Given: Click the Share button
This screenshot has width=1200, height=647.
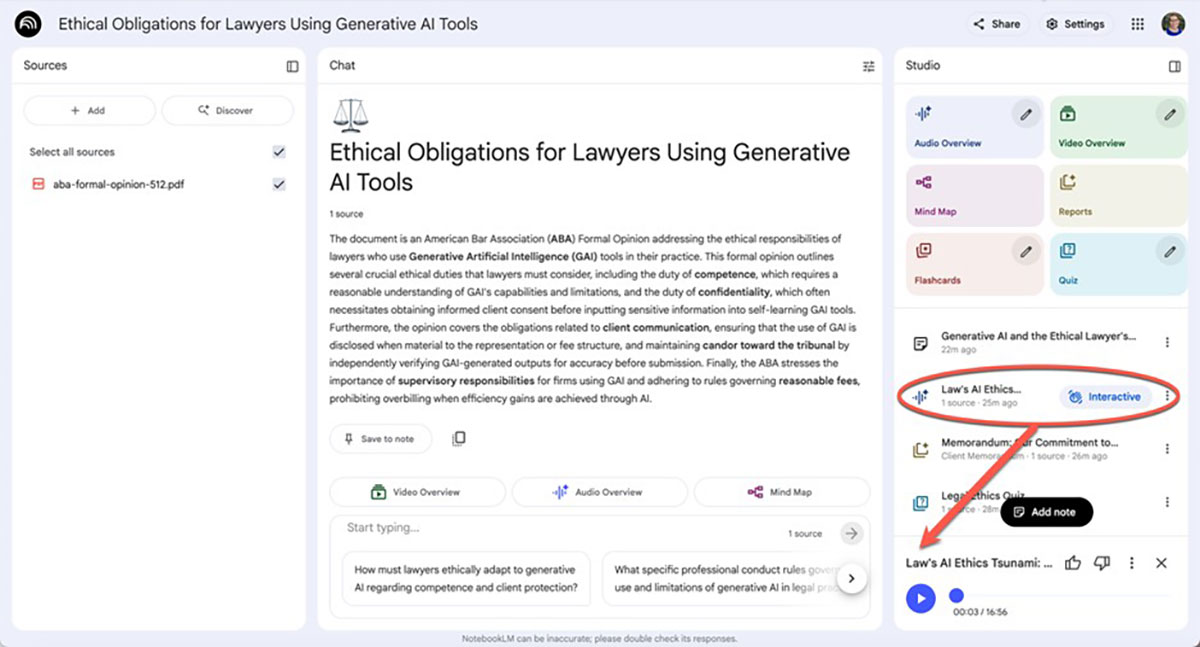Looking at the screenshot, I should pyautogui.click(x=996, y=24).
